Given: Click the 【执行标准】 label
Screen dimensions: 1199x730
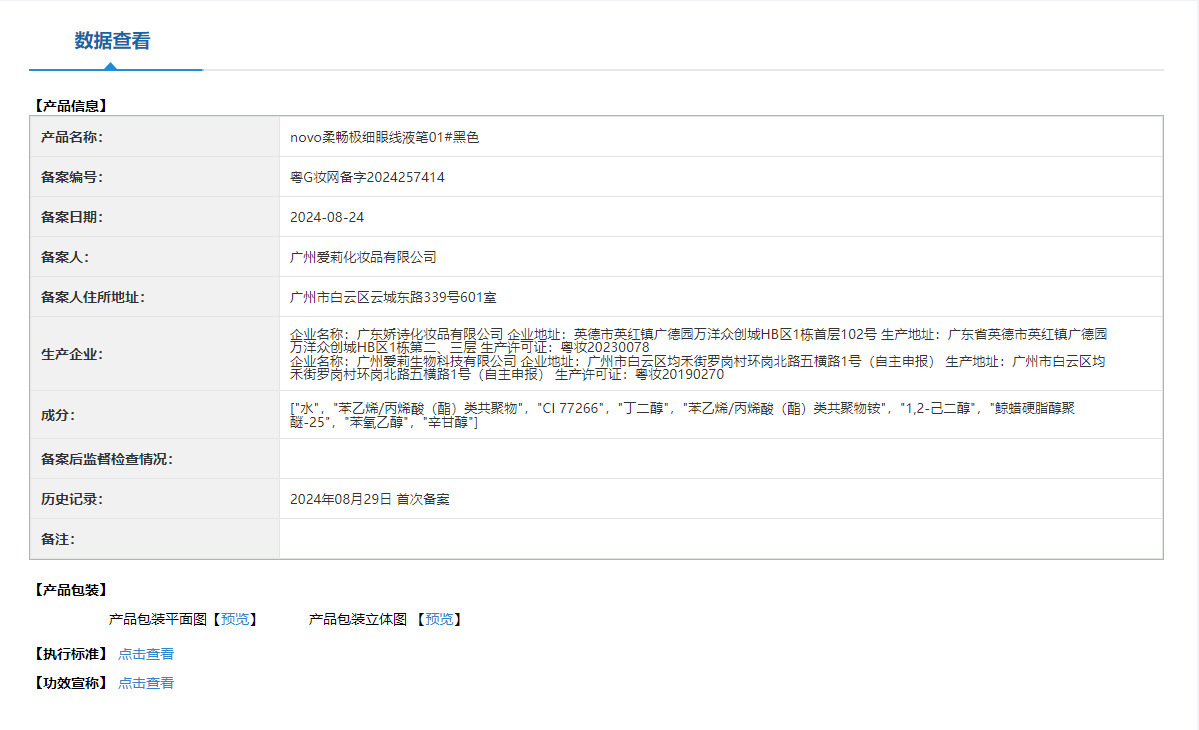Looking at the screenshot, I should point(70,654).
